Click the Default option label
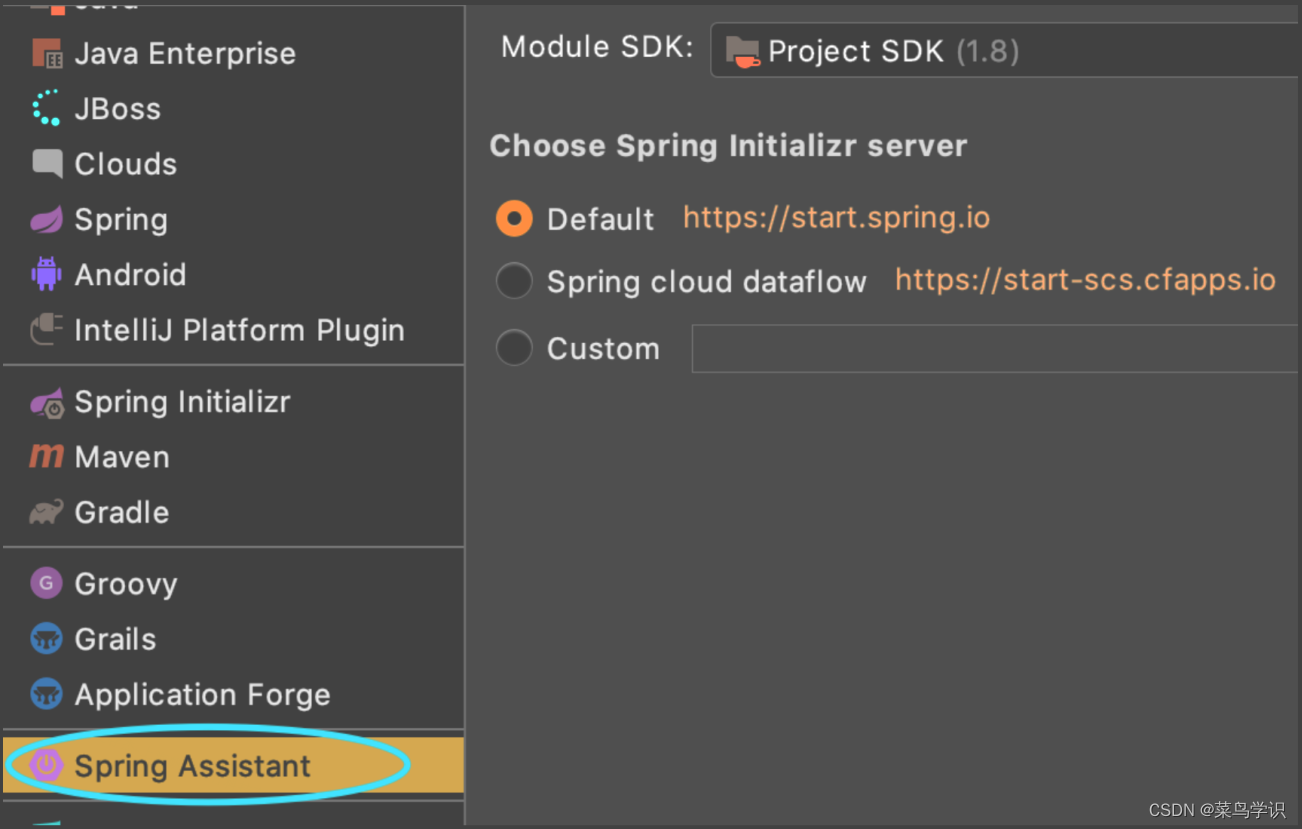1302x829 pixels. click(600, 219)
